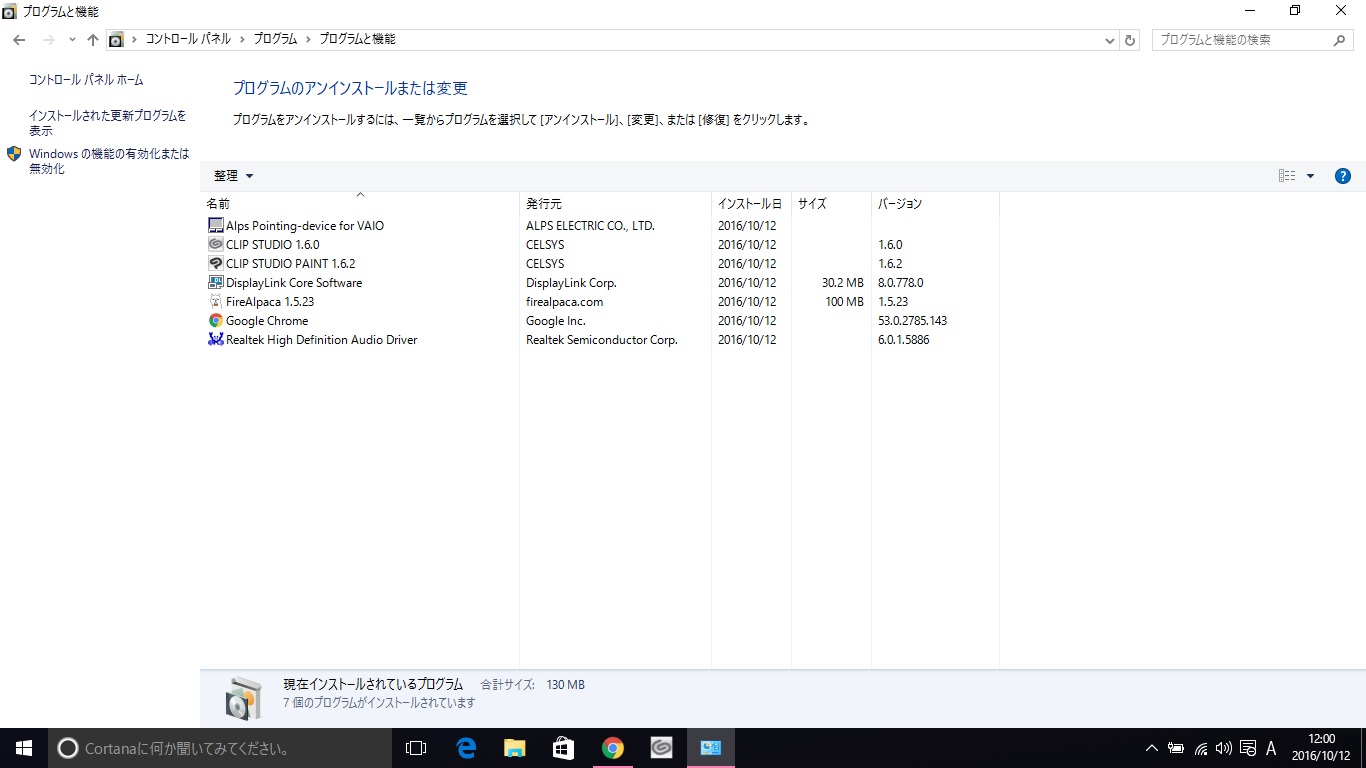Open Windows の機能の有効化または無効化 link
The image size is (1366, 768).
coord(109,161)
